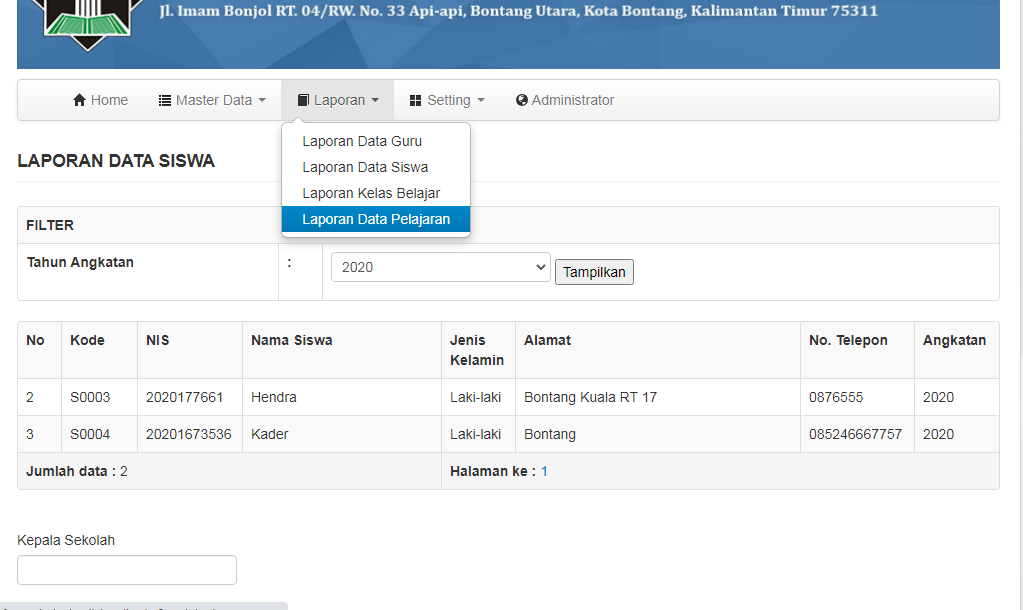Click the Home house icon

[79, 100]
